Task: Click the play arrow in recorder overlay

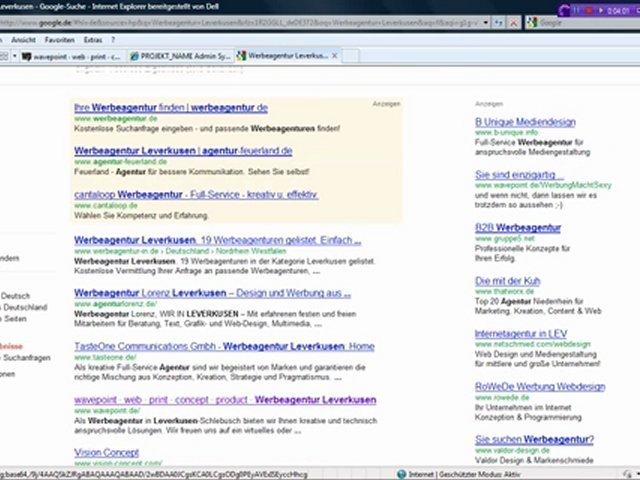Action: click(x=601, y=11)
